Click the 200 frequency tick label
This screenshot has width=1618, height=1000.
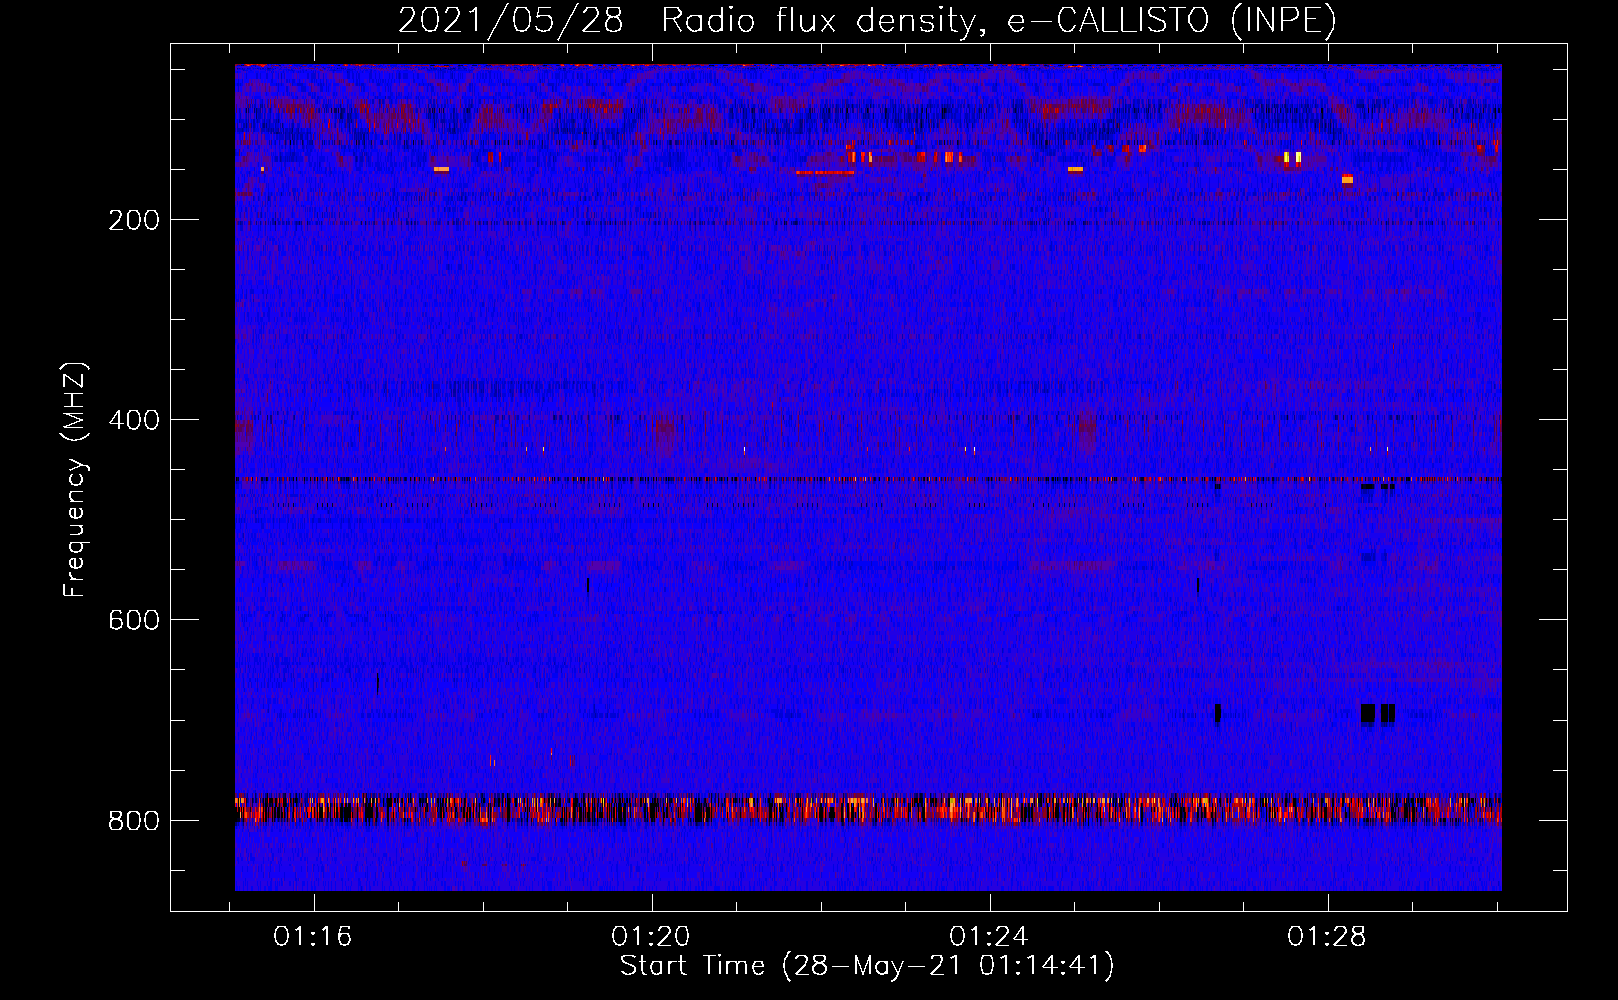point(134,220)
